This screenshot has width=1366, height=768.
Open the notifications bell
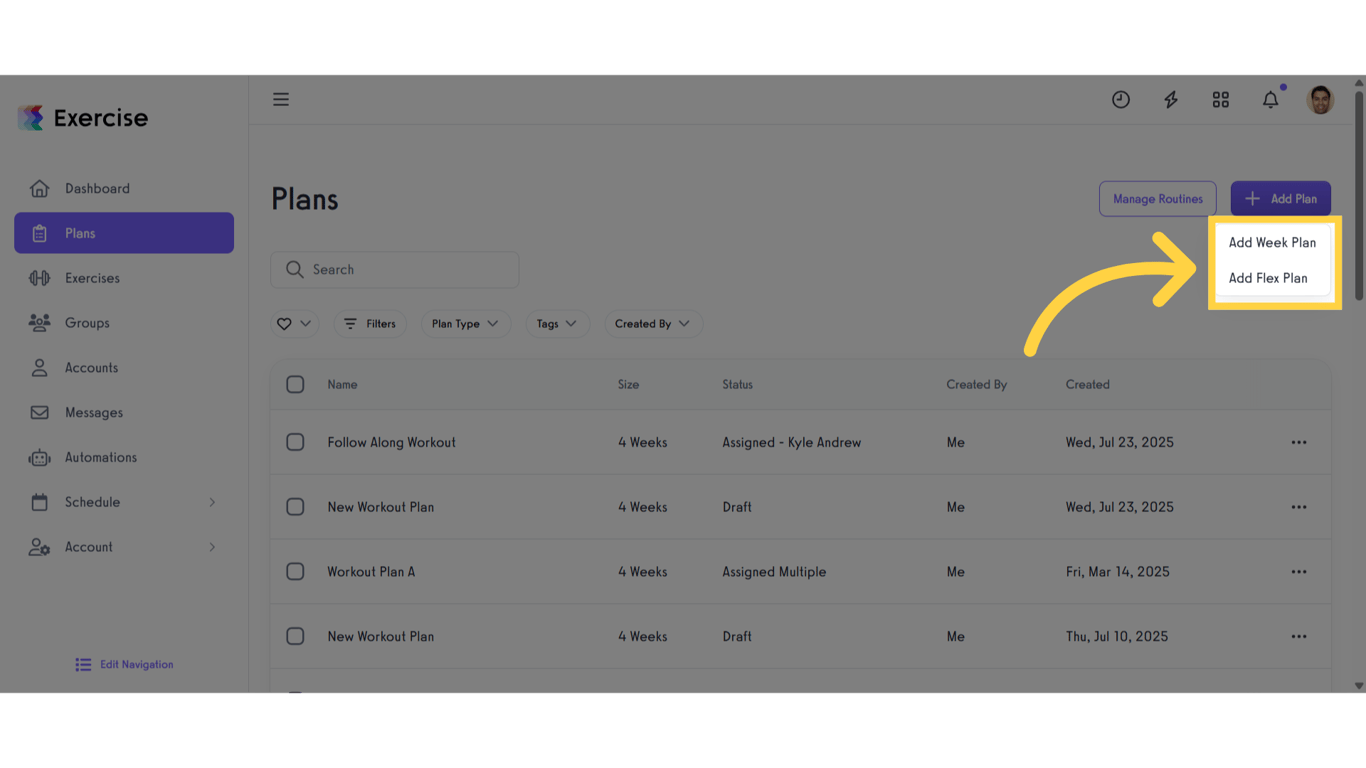coord(1271,99)
